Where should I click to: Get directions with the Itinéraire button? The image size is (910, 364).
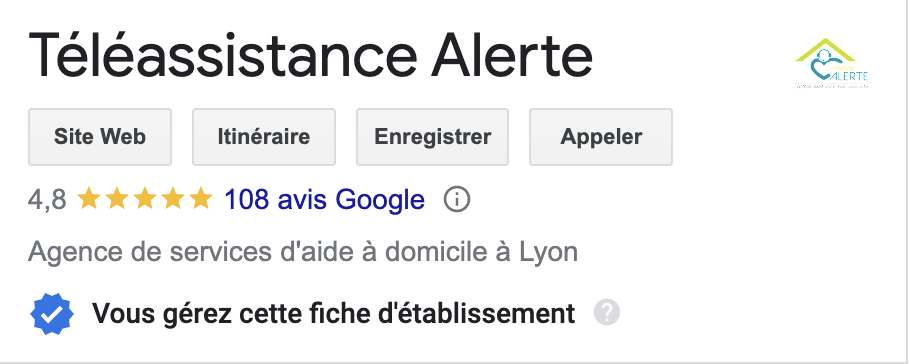point(264,137)
